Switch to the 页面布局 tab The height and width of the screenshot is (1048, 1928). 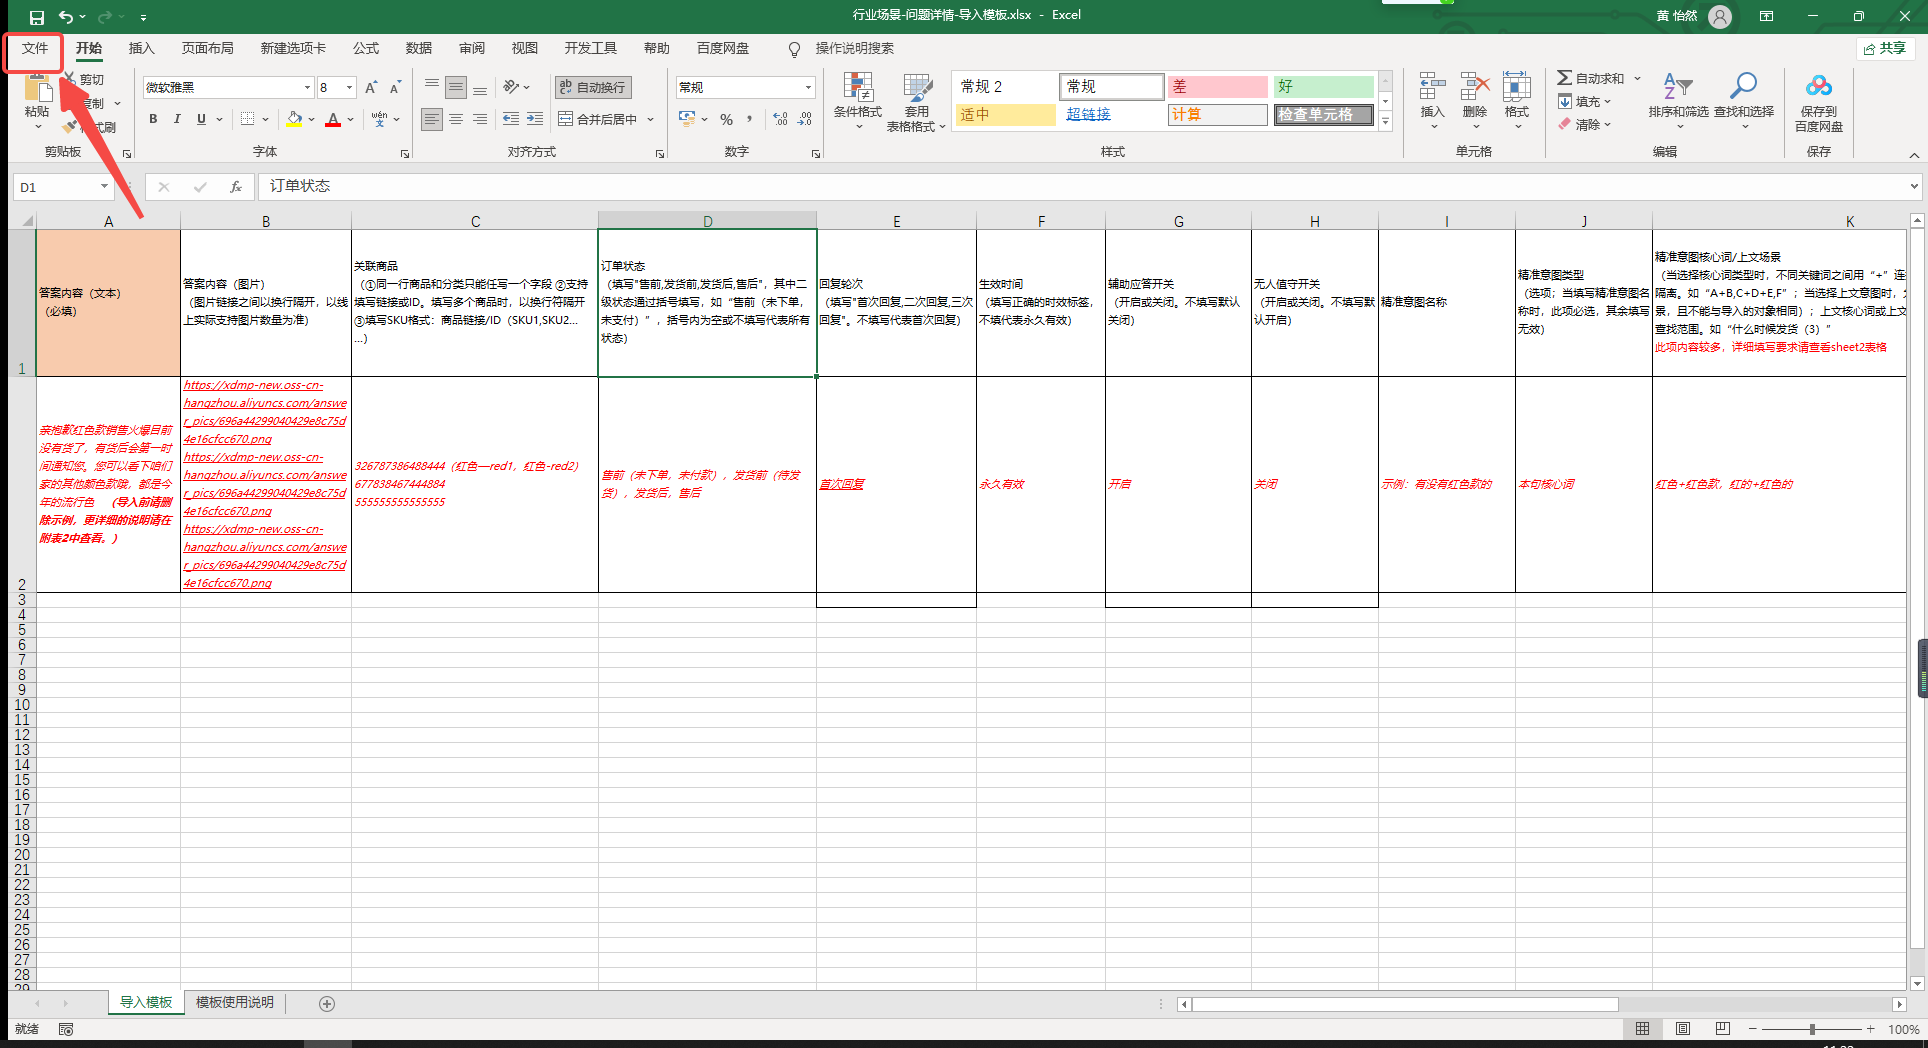point(208,48)
